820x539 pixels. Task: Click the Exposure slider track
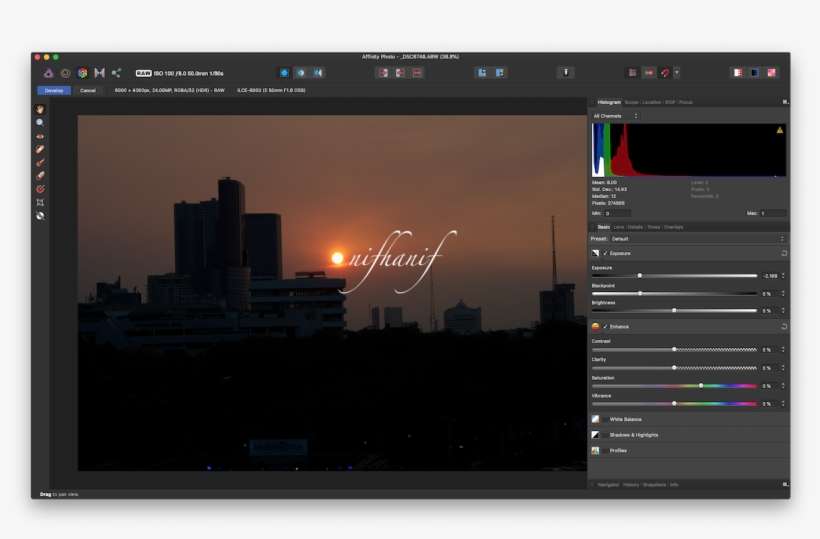(x=674, y=276)
